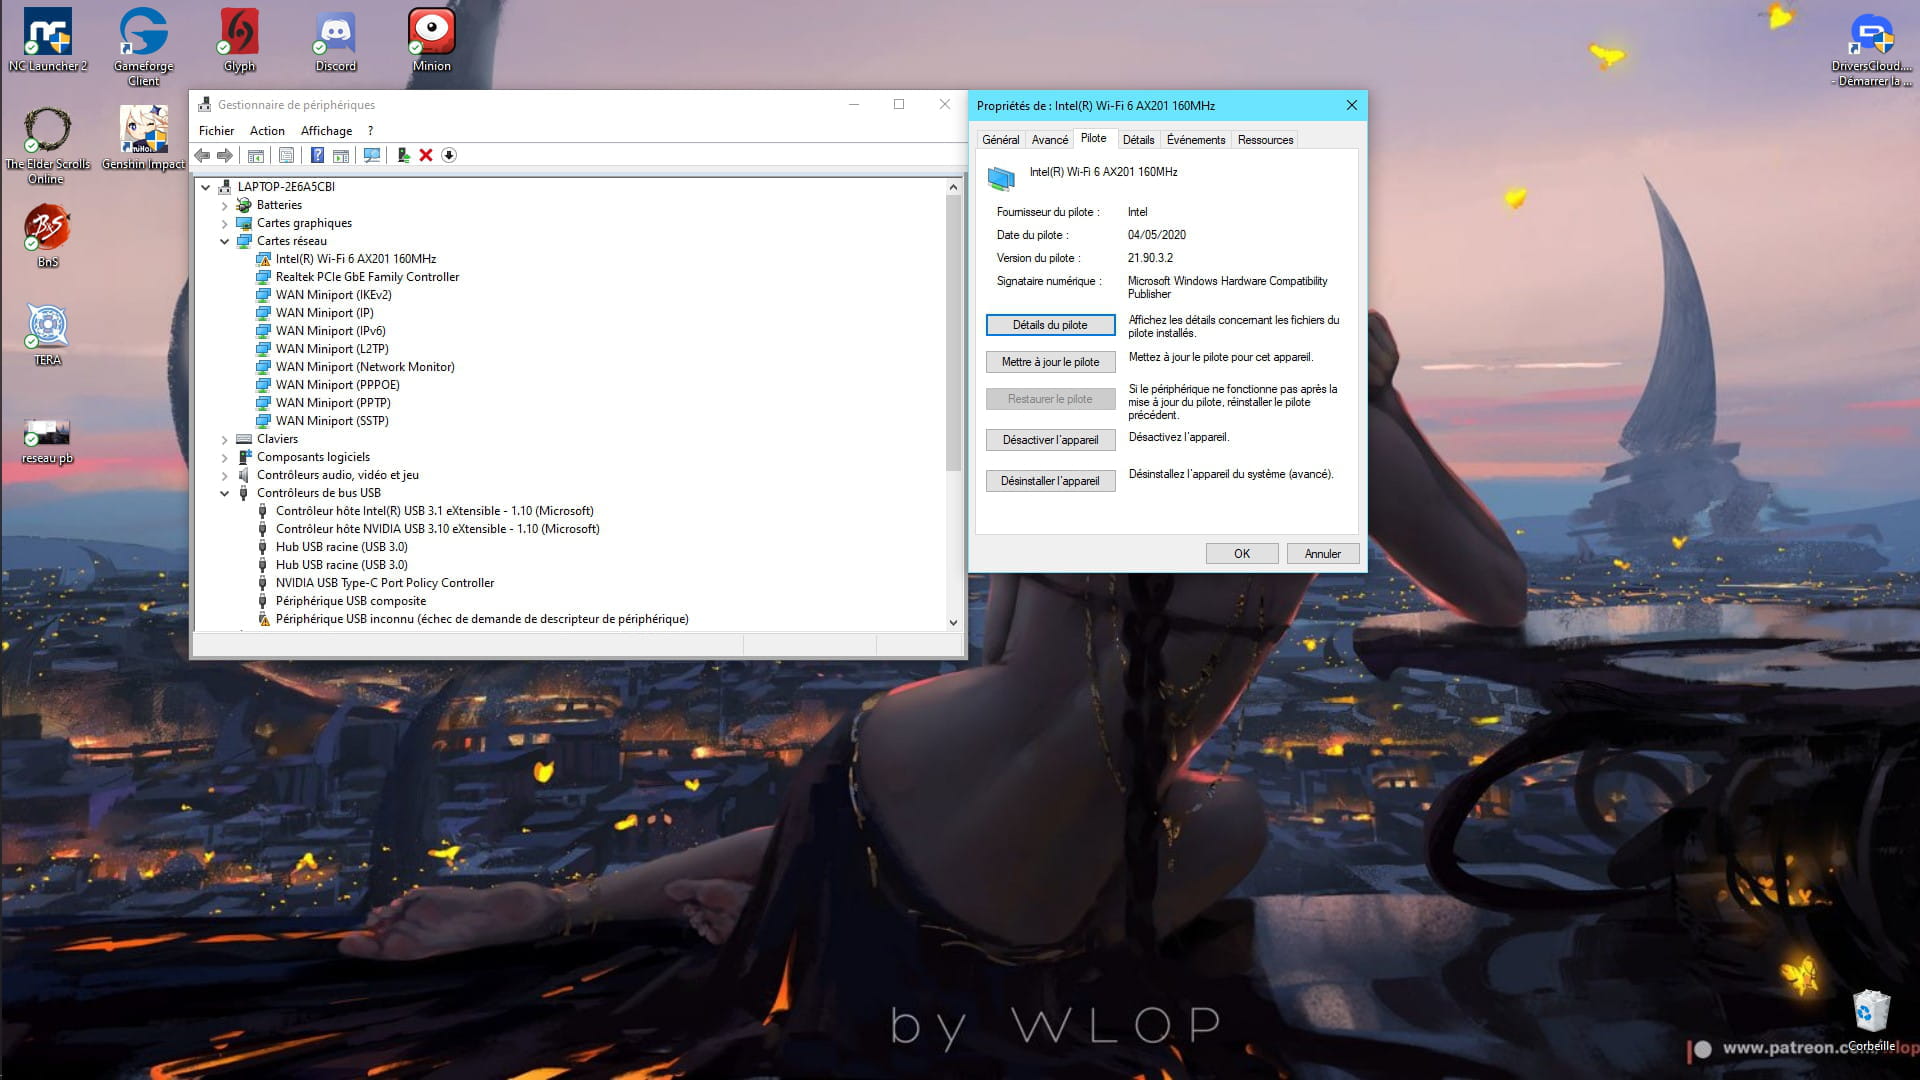Expand the Claviers category
This screenshot has height=1080, width=1920.
[225, 439]
